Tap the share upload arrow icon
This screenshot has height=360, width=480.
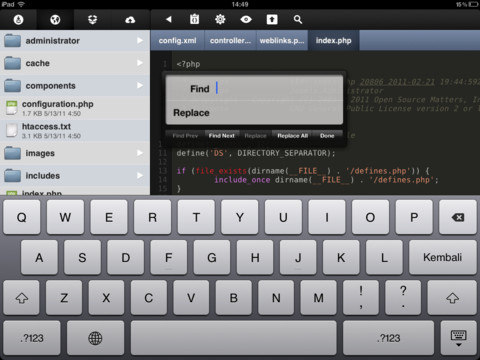click(272, 19)
